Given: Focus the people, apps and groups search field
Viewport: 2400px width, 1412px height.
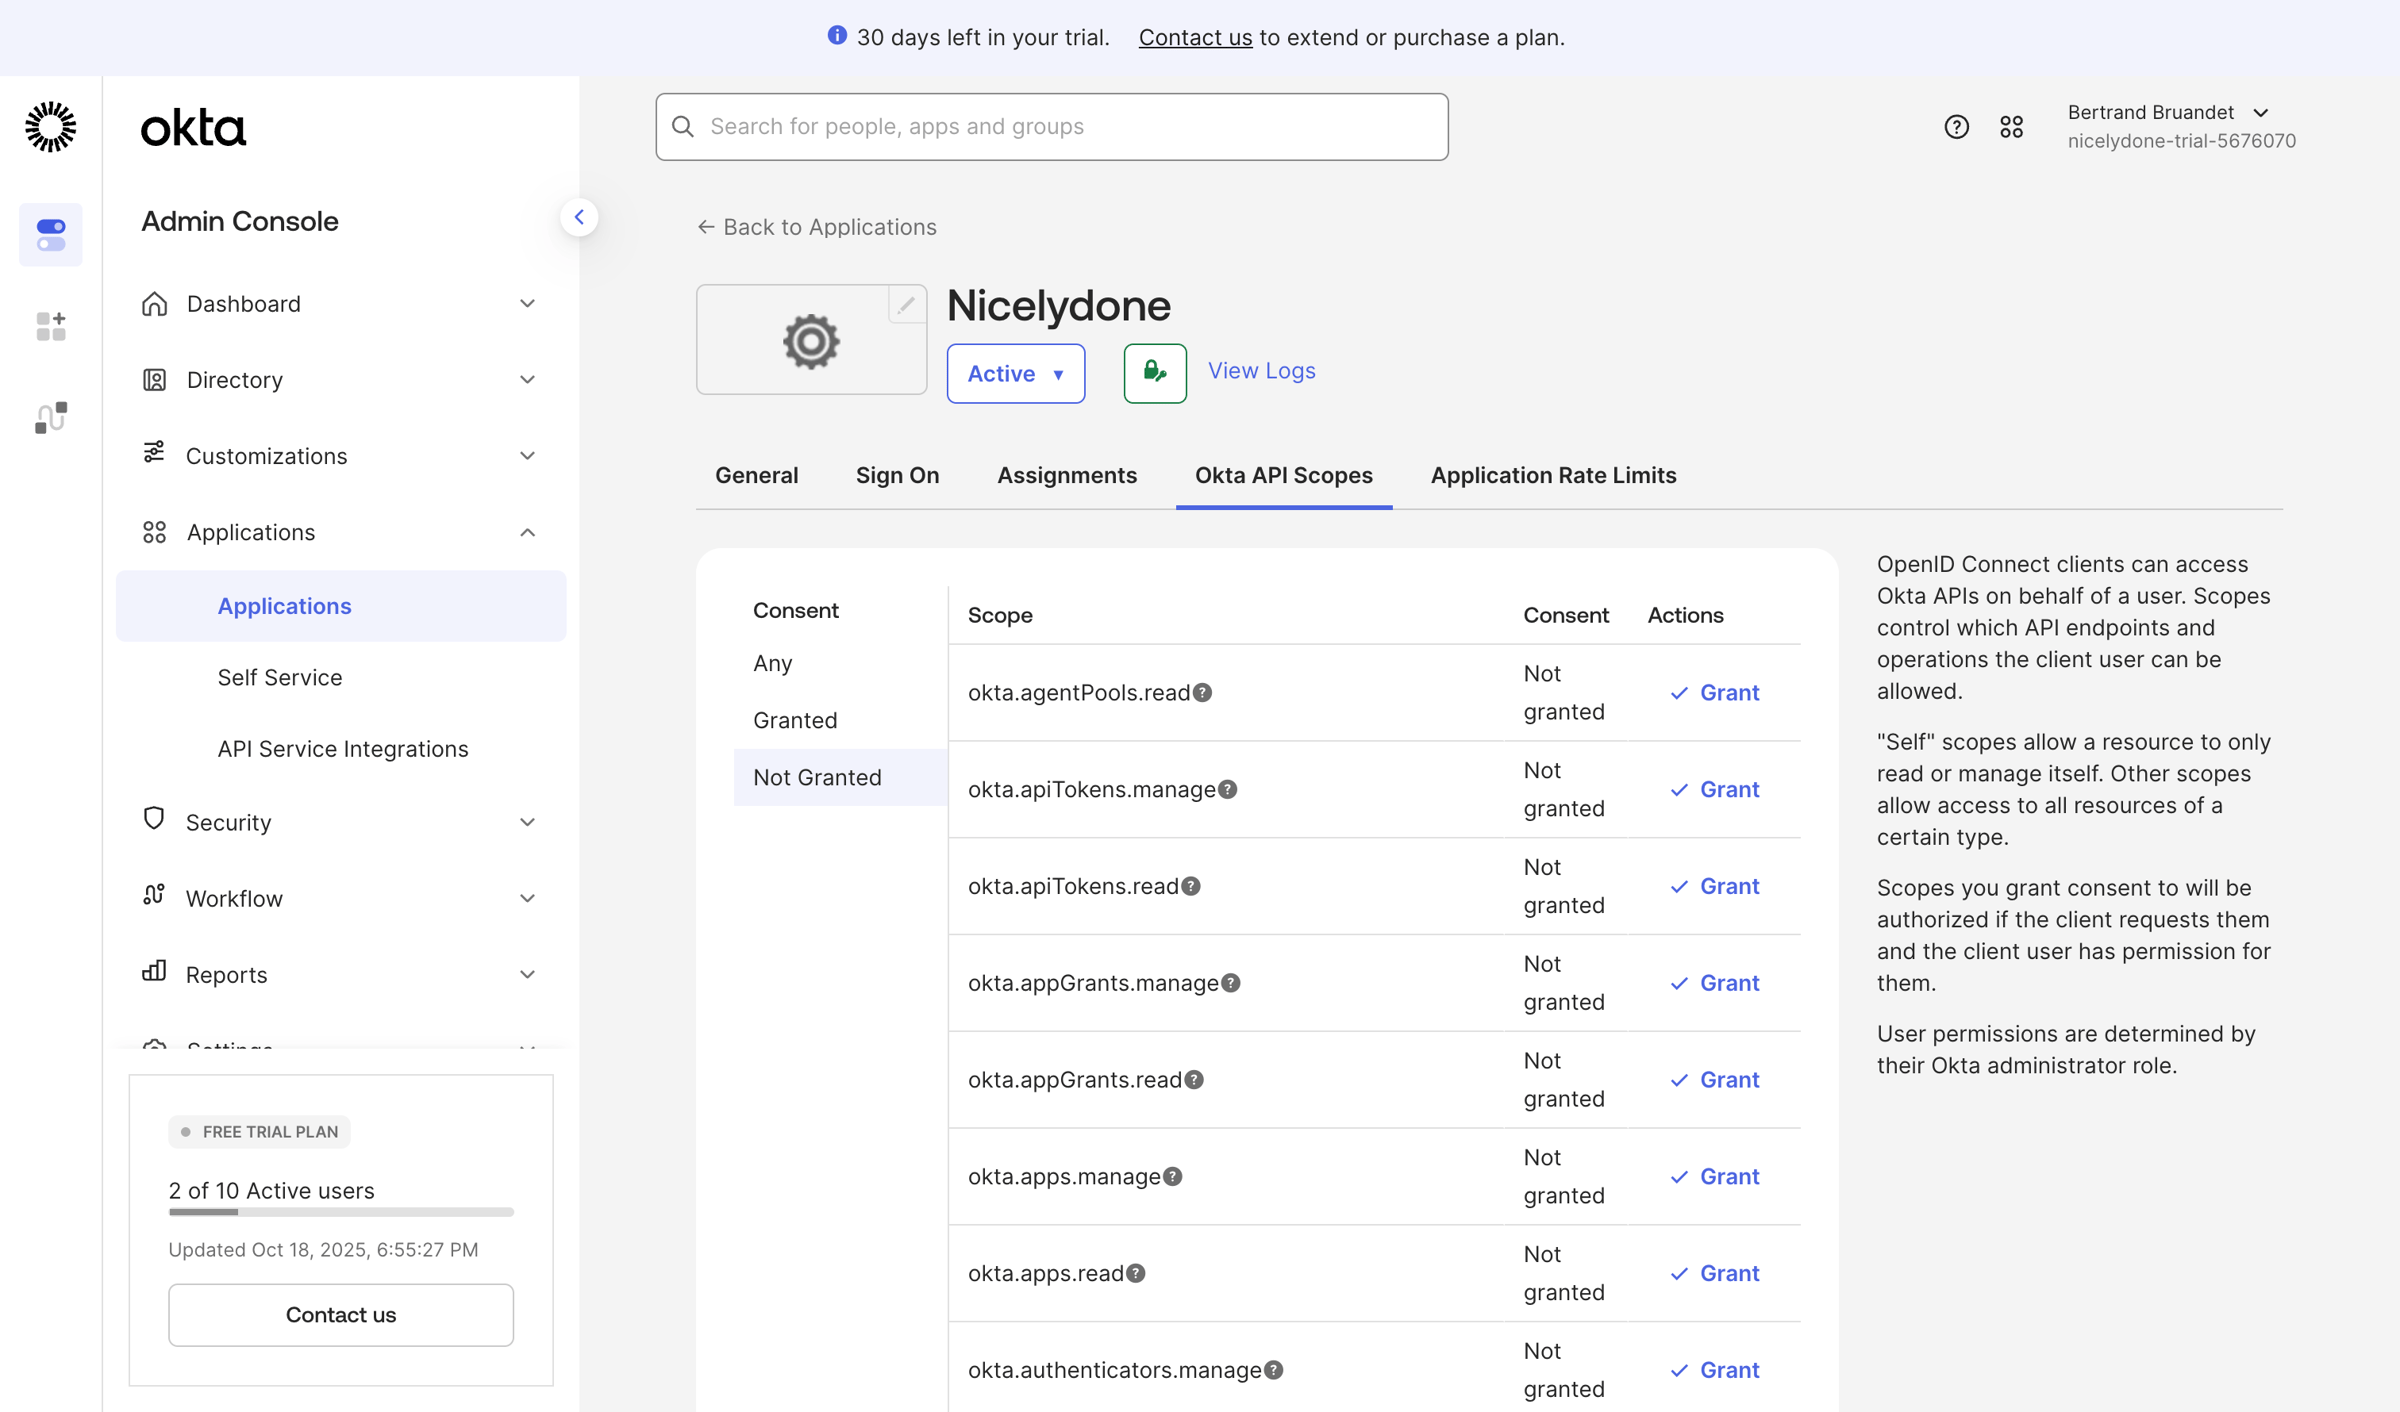Looking at the screenshot, I should point(1052,127).
